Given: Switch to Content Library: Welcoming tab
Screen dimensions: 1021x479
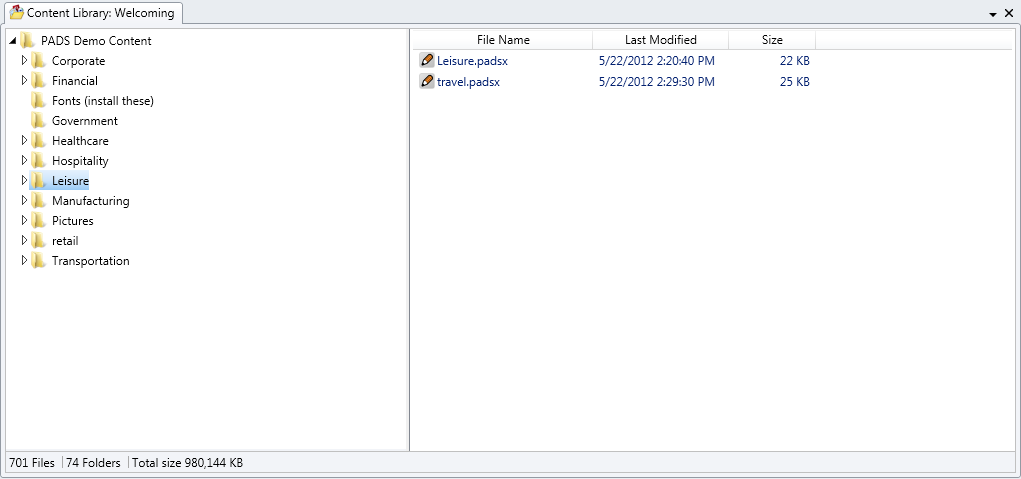Looking at the screenshot, I should click(100, 13).
